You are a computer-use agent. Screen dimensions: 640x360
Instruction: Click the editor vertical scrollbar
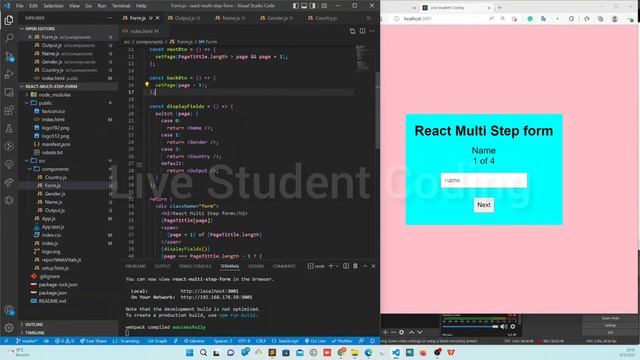[x=378, y=110]
